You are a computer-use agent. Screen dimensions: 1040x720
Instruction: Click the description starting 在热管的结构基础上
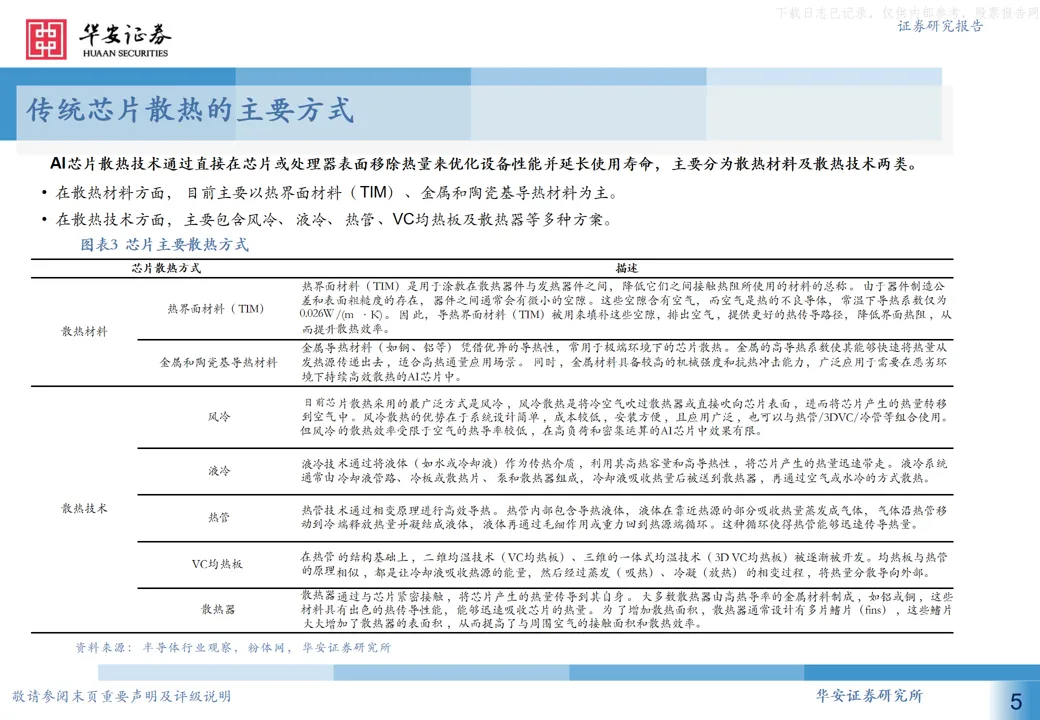pos(624,564)
